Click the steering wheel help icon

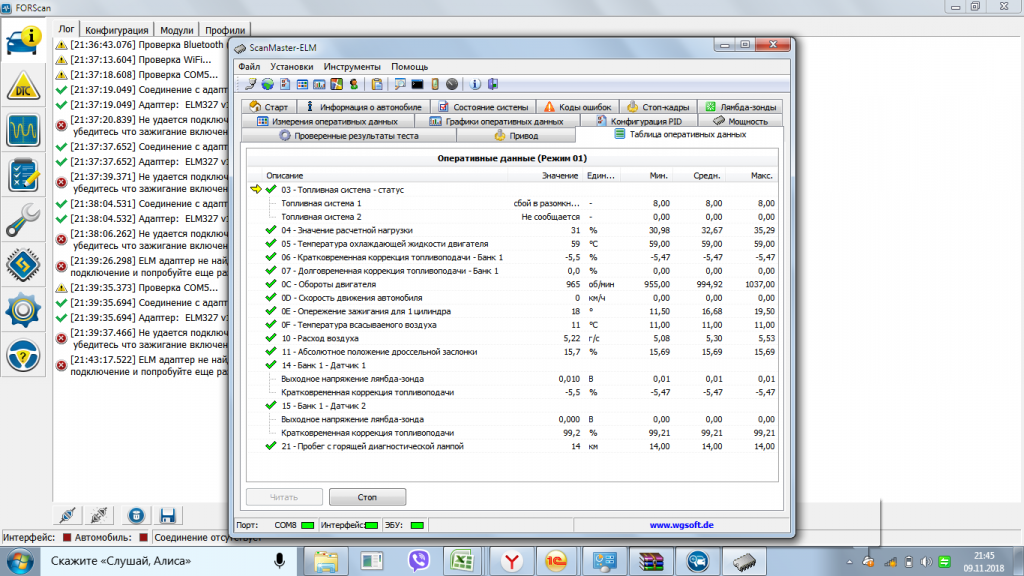coord(22,355)
